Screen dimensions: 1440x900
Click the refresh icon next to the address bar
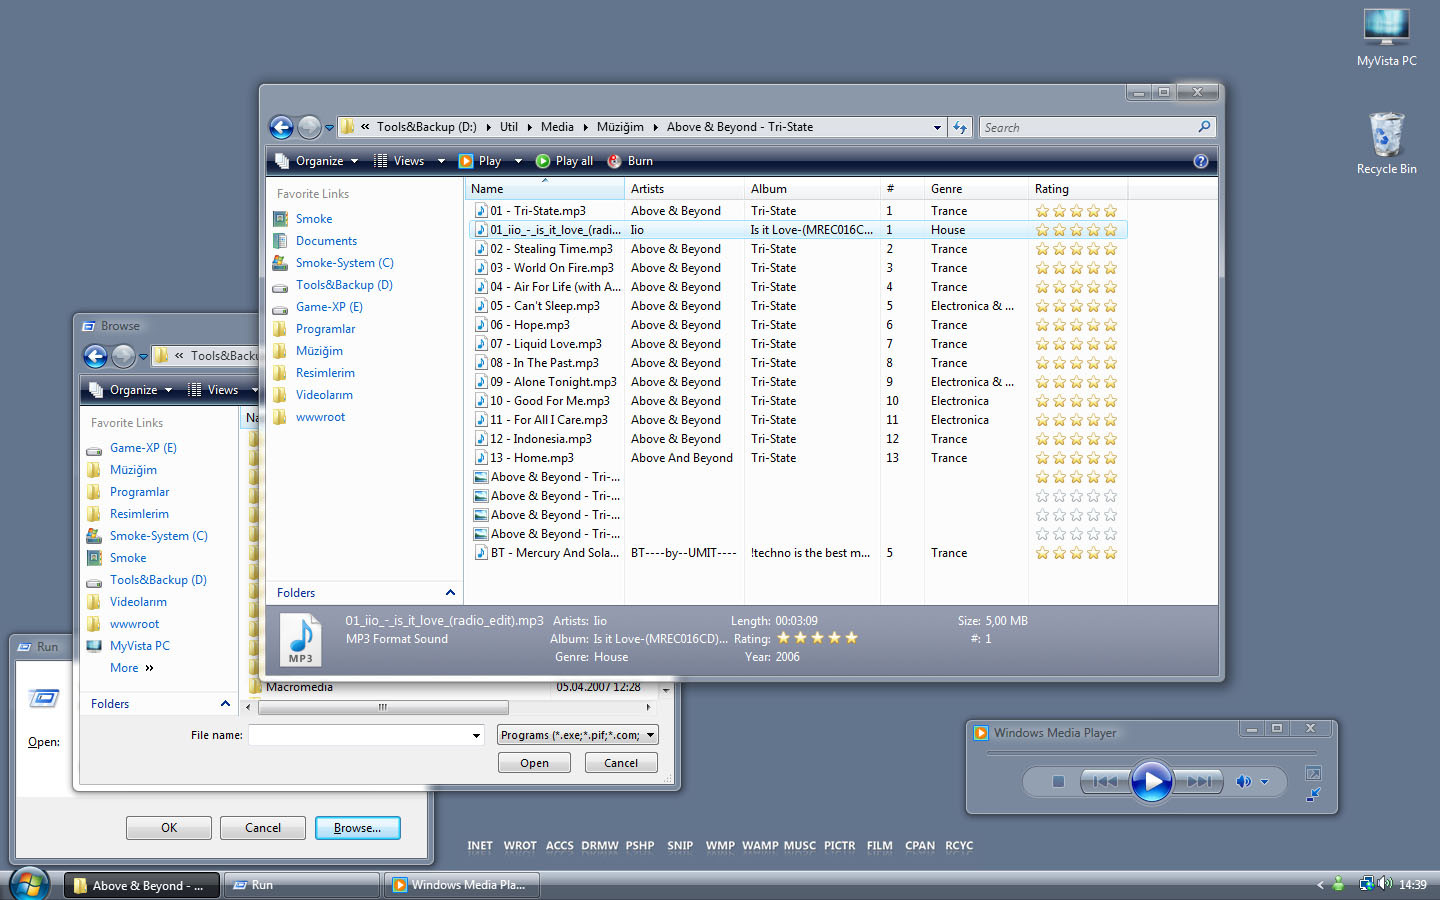(x=960, y=127)
